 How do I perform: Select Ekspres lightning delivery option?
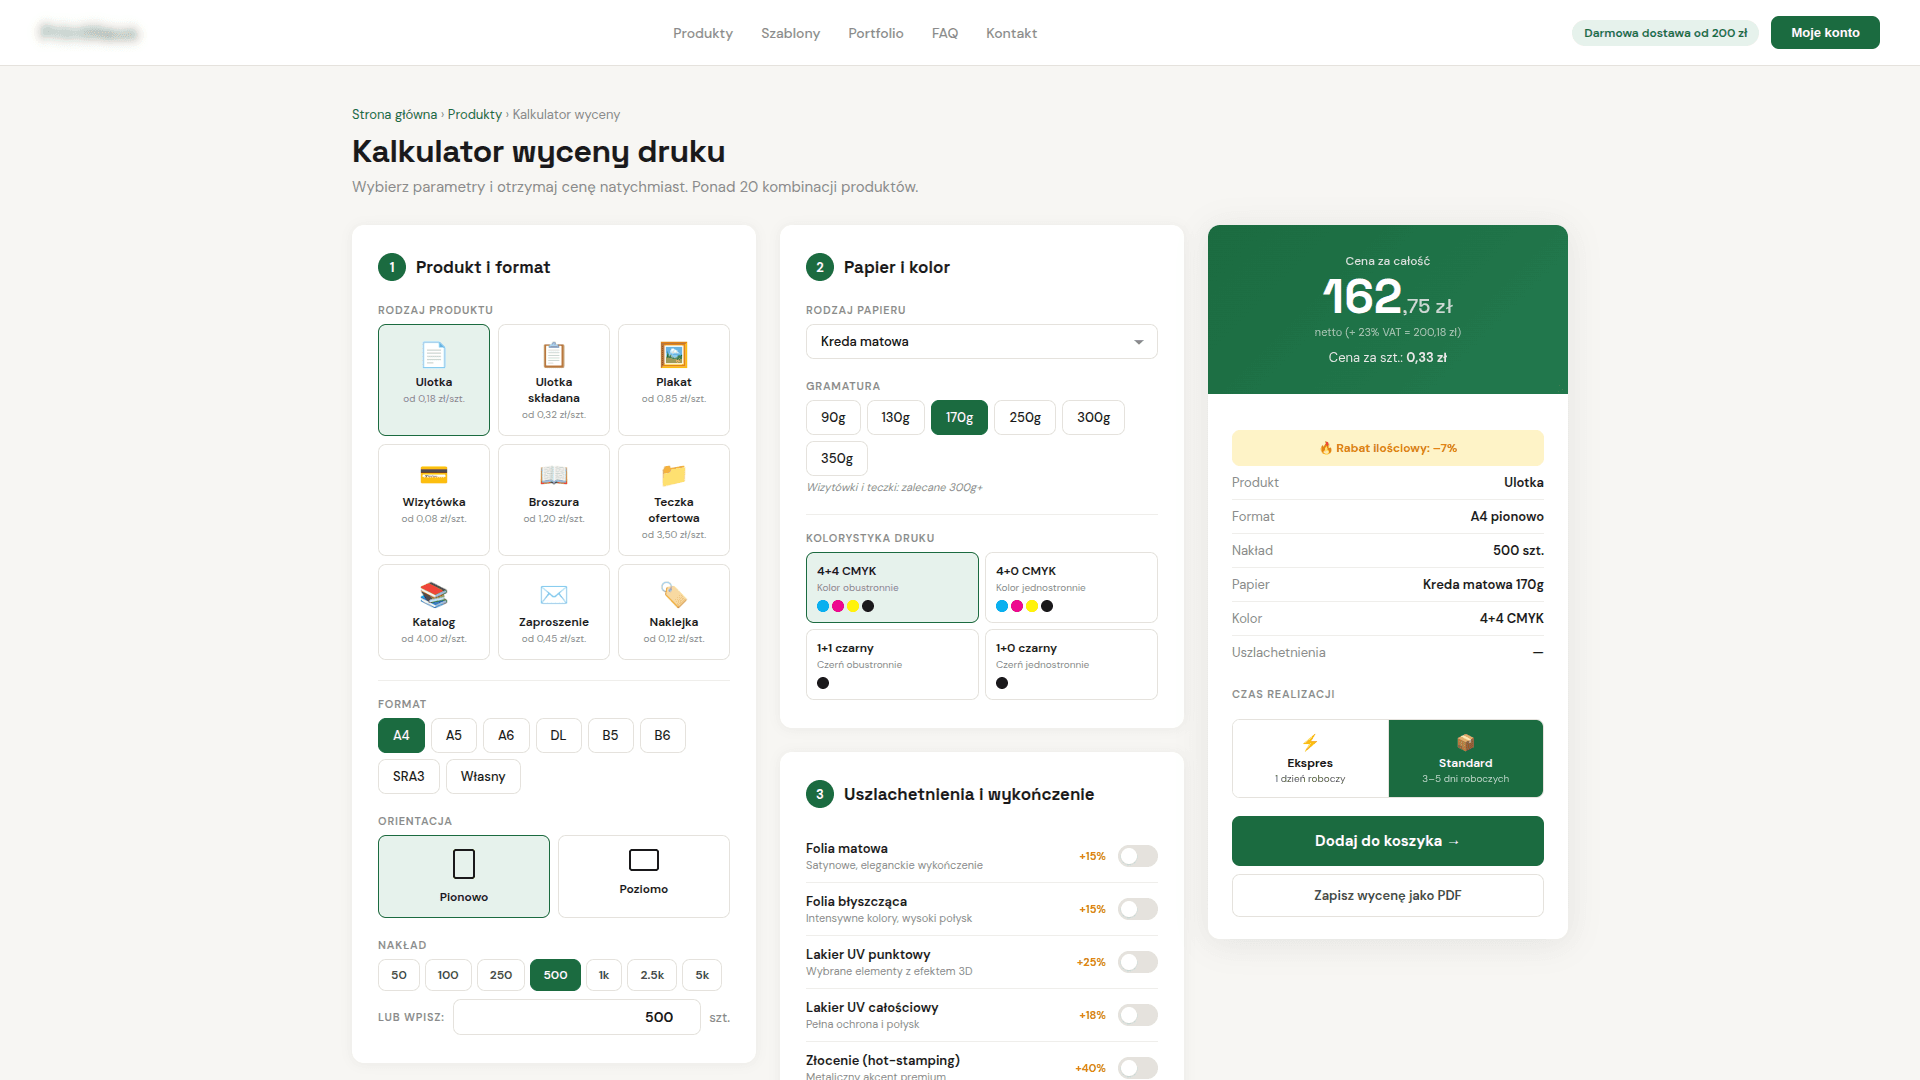click(x=1310, y=758)
